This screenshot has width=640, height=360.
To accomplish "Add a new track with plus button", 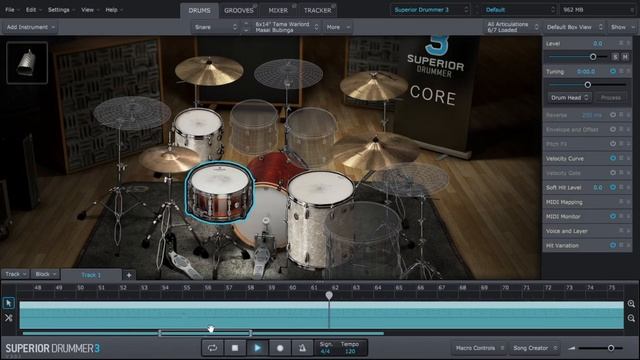I will tap(129, 275).
